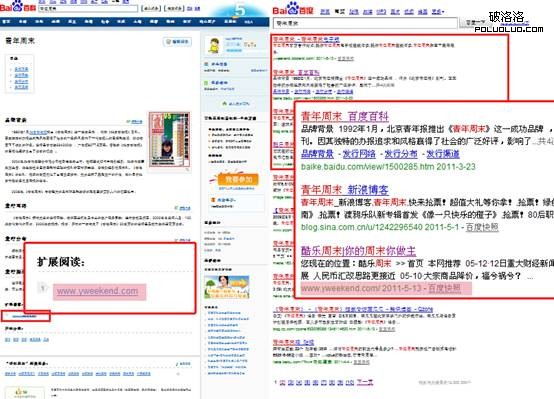Open the magazine cover thumbnail image
554x399 pixels.
coord(169,139)
